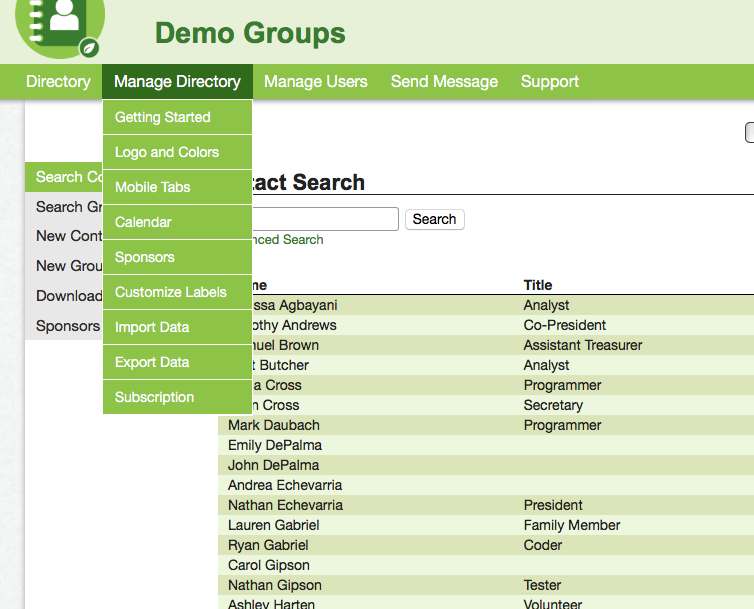Viewport: 754px width, 609px height.
Task: Select Mobile Tabs from dropdown
Action: pos(153,187)
